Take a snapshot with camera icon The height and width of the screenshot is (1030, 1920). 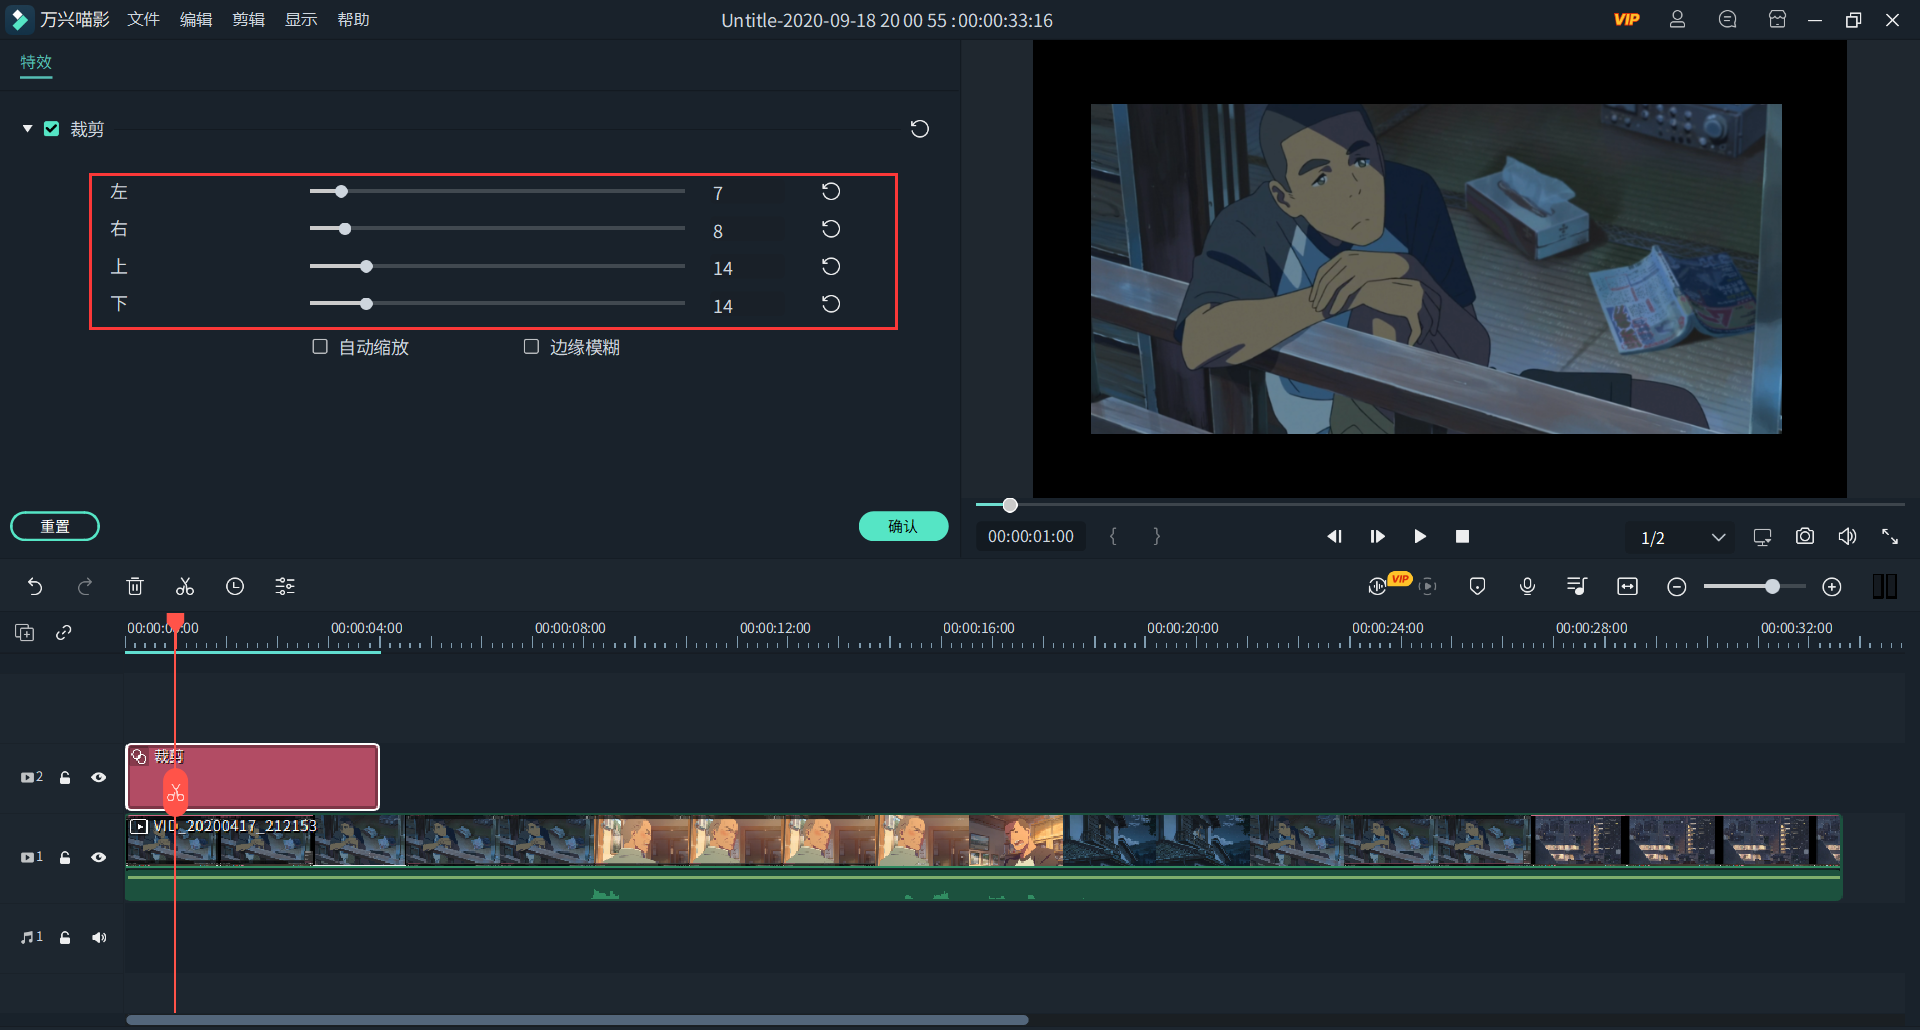(x=1804, y=537)
